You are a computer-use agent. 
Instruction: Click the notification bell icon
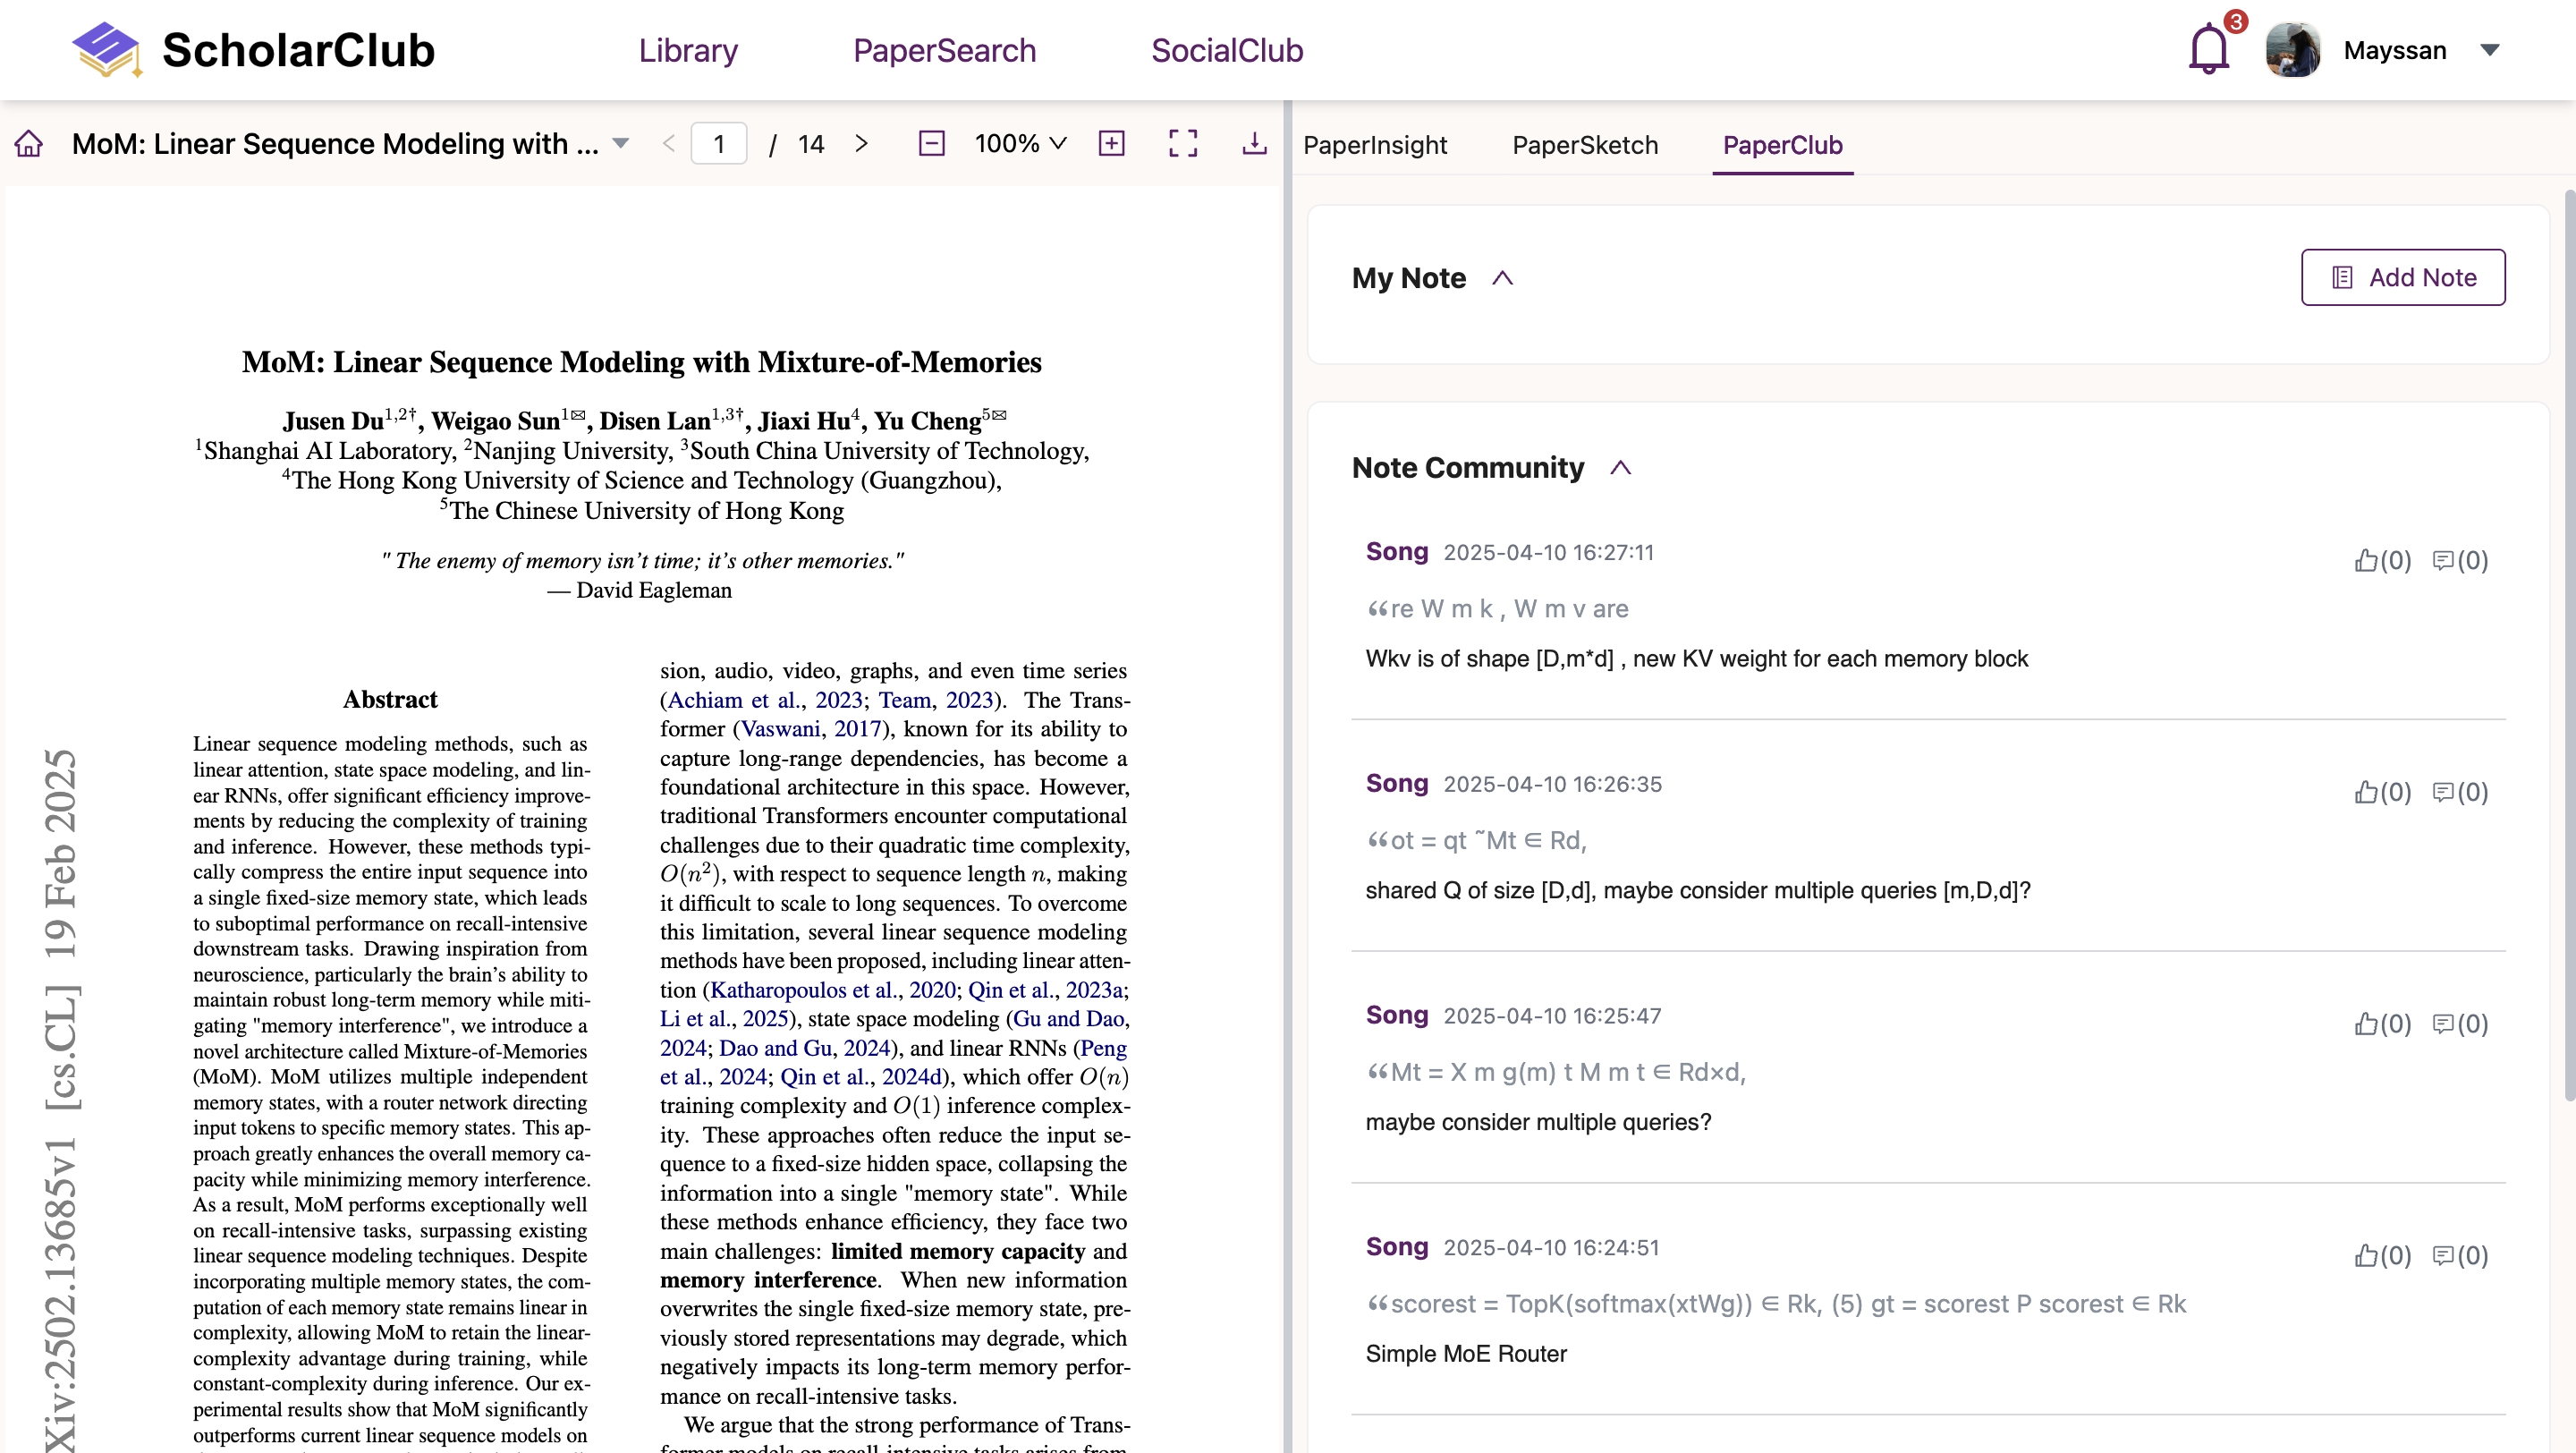2208,50
